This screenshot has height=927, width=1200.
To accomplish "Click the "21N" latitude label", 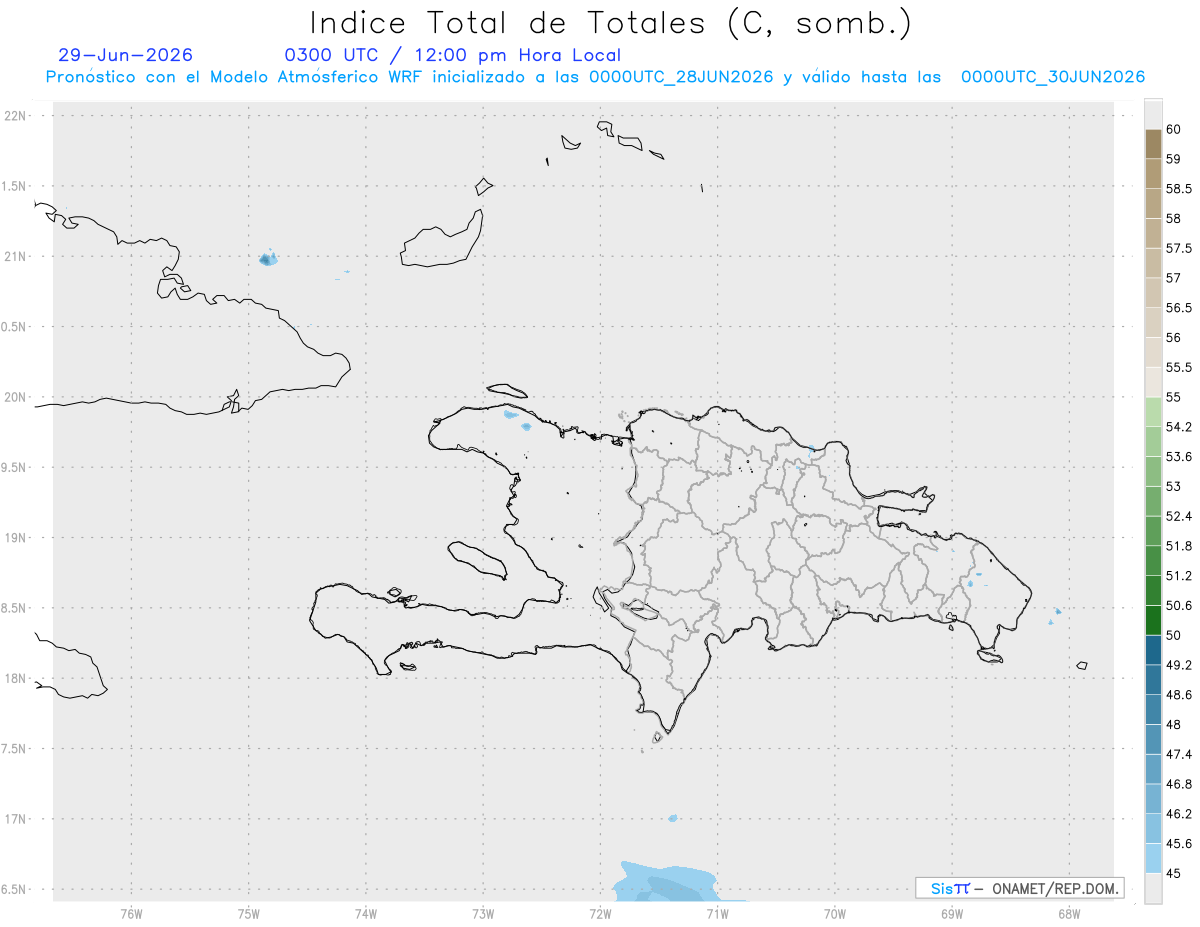I will point(17,257).
